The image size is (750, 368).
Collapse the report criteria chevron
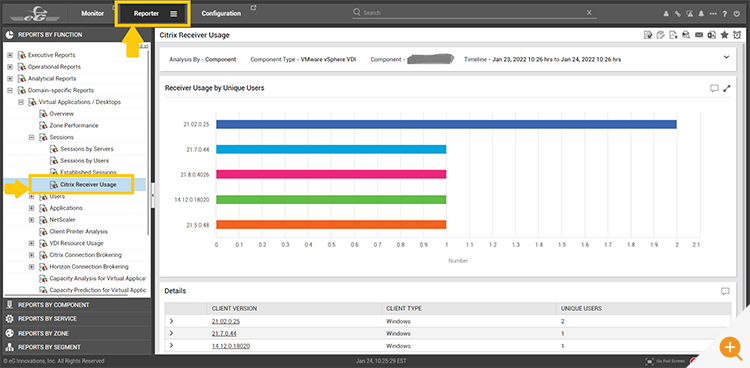726,57
